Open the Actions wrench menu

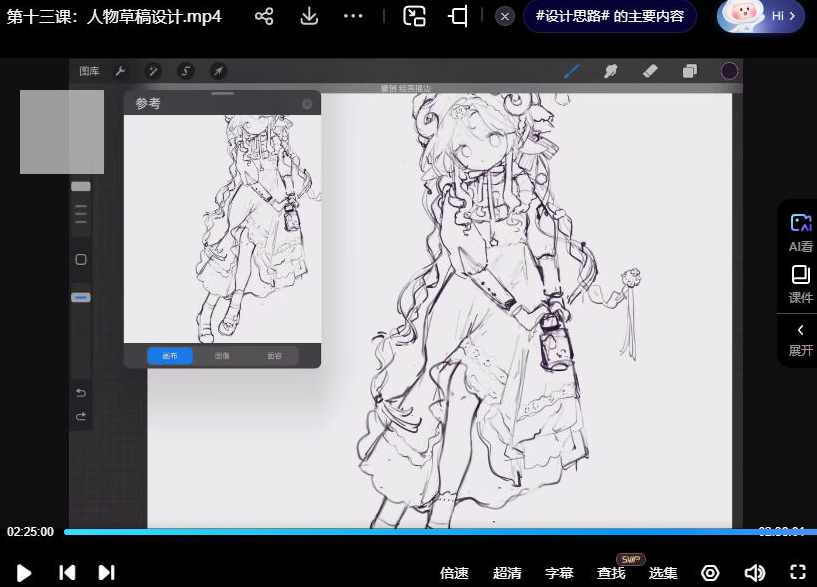click(x=121, y=71)
